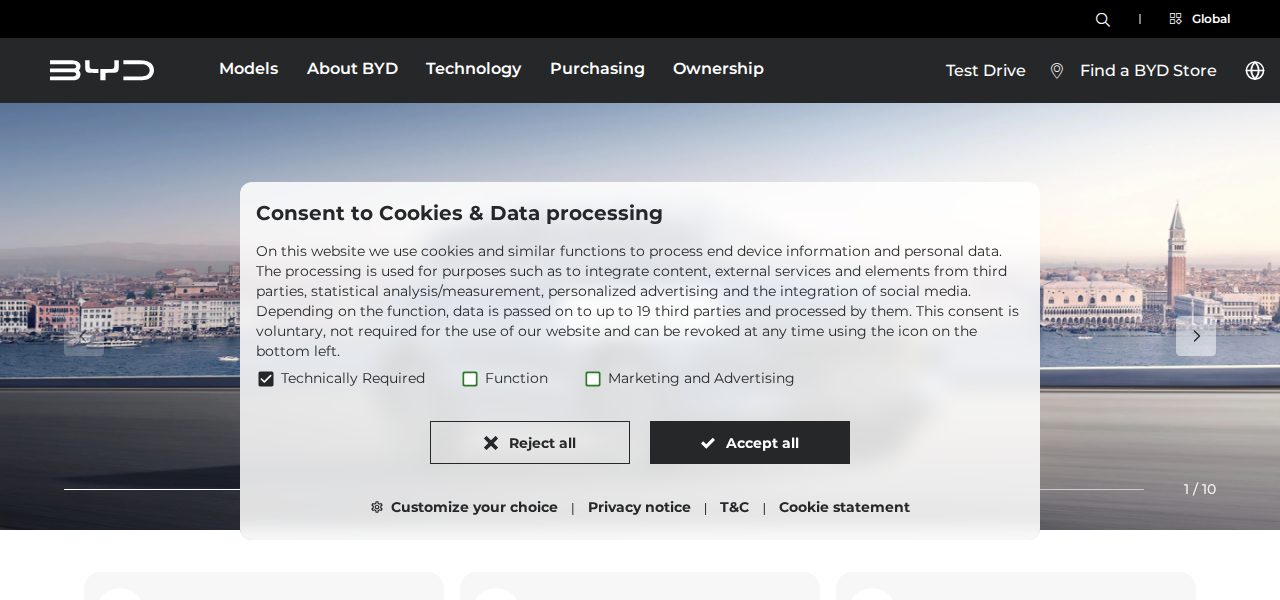Click the store location pin icon

[1056, 70]
